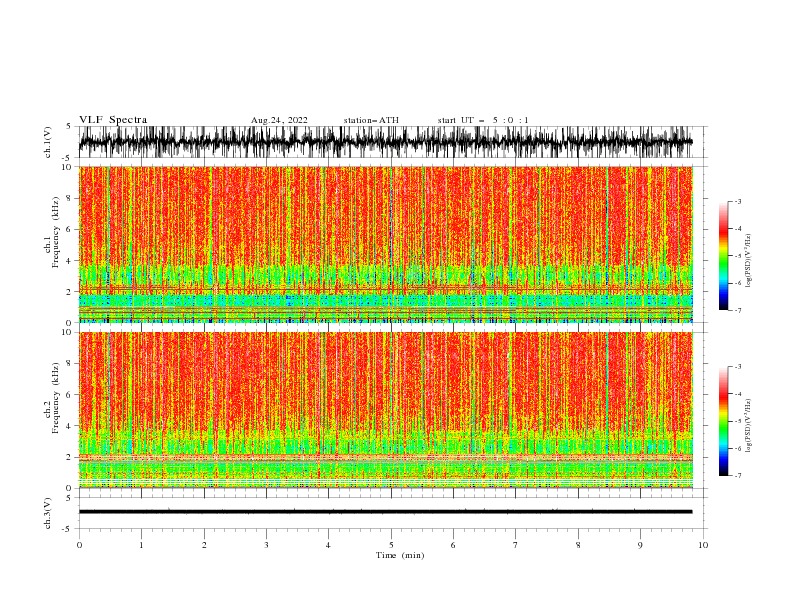Viewport: 792px width, 612px height.
Task: Click the "-7" label on the ch.1 color bar
Action: point(737,310)
